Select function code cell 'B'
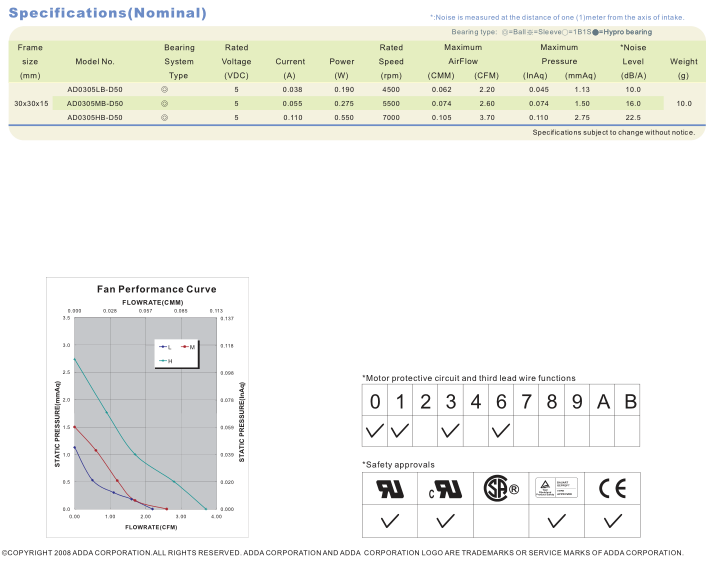 click(627, 400)
